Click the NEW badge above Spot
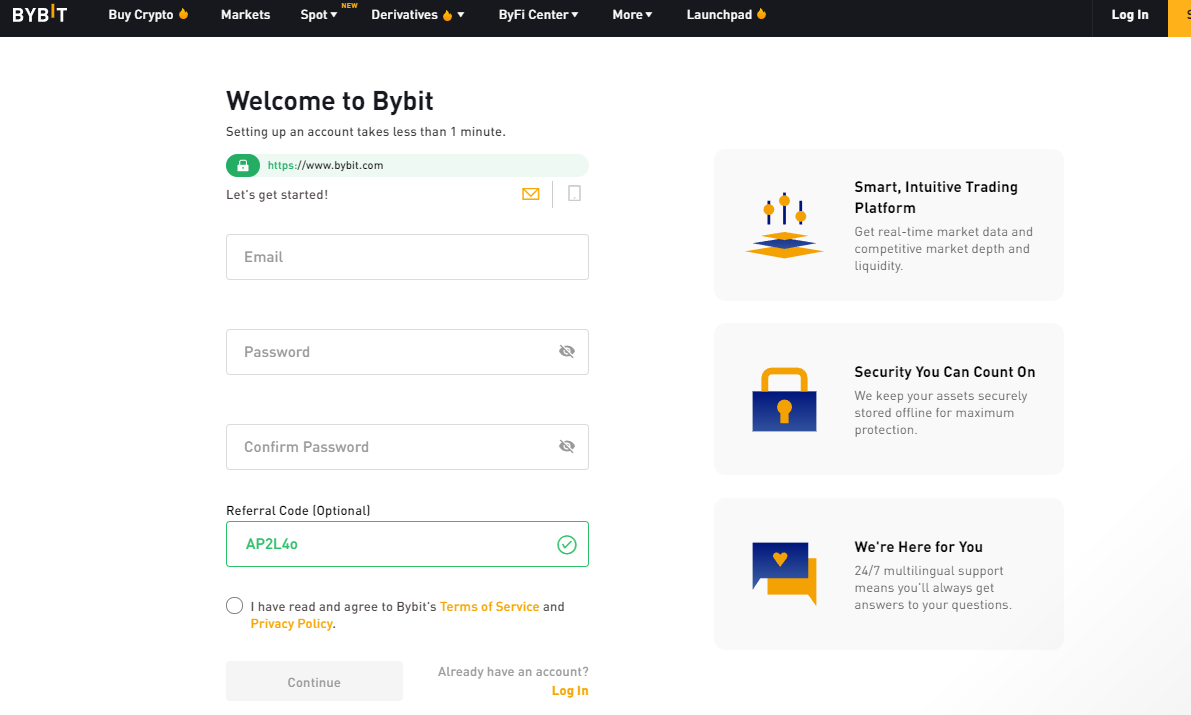The image size is (1191, 715). (349, 5)
